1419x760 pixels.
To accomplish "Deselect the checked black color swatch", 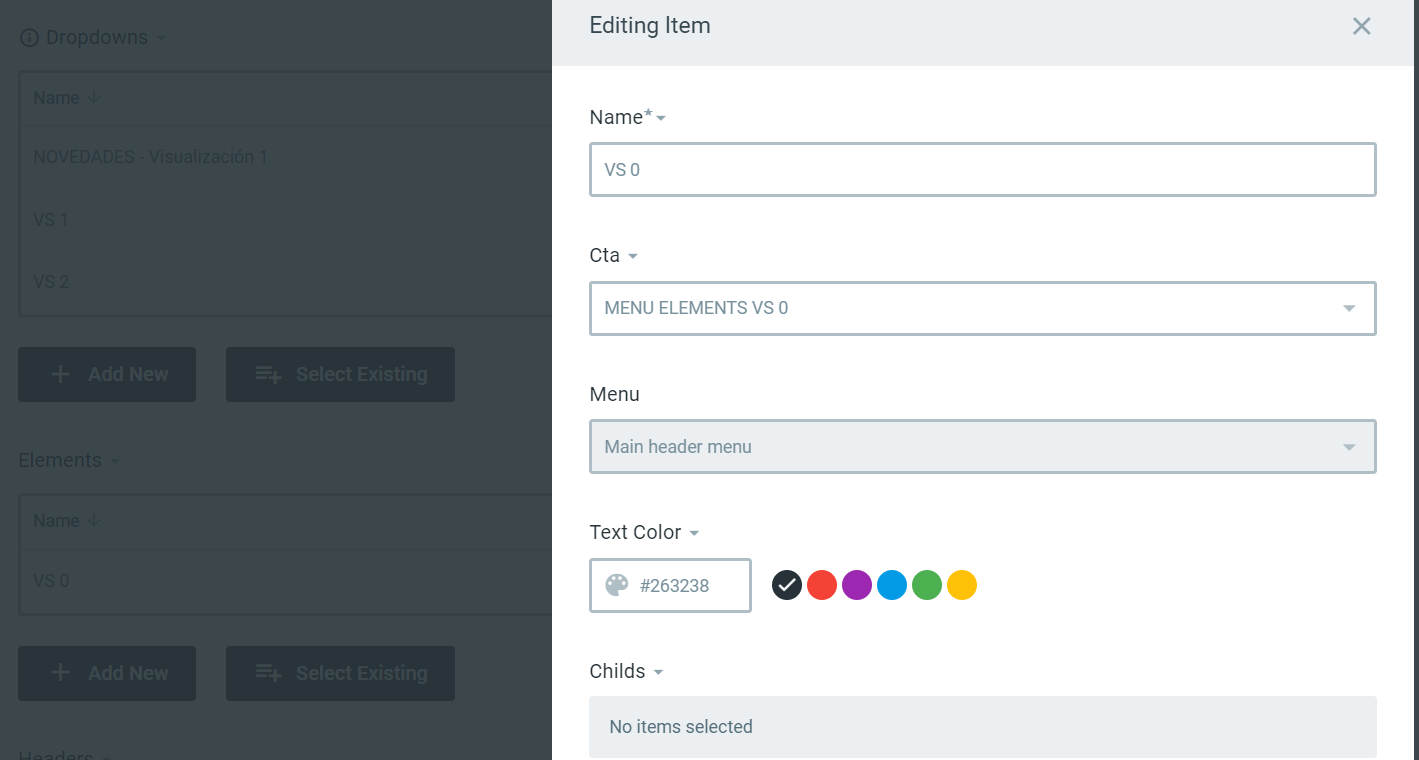I will [786, 584].
